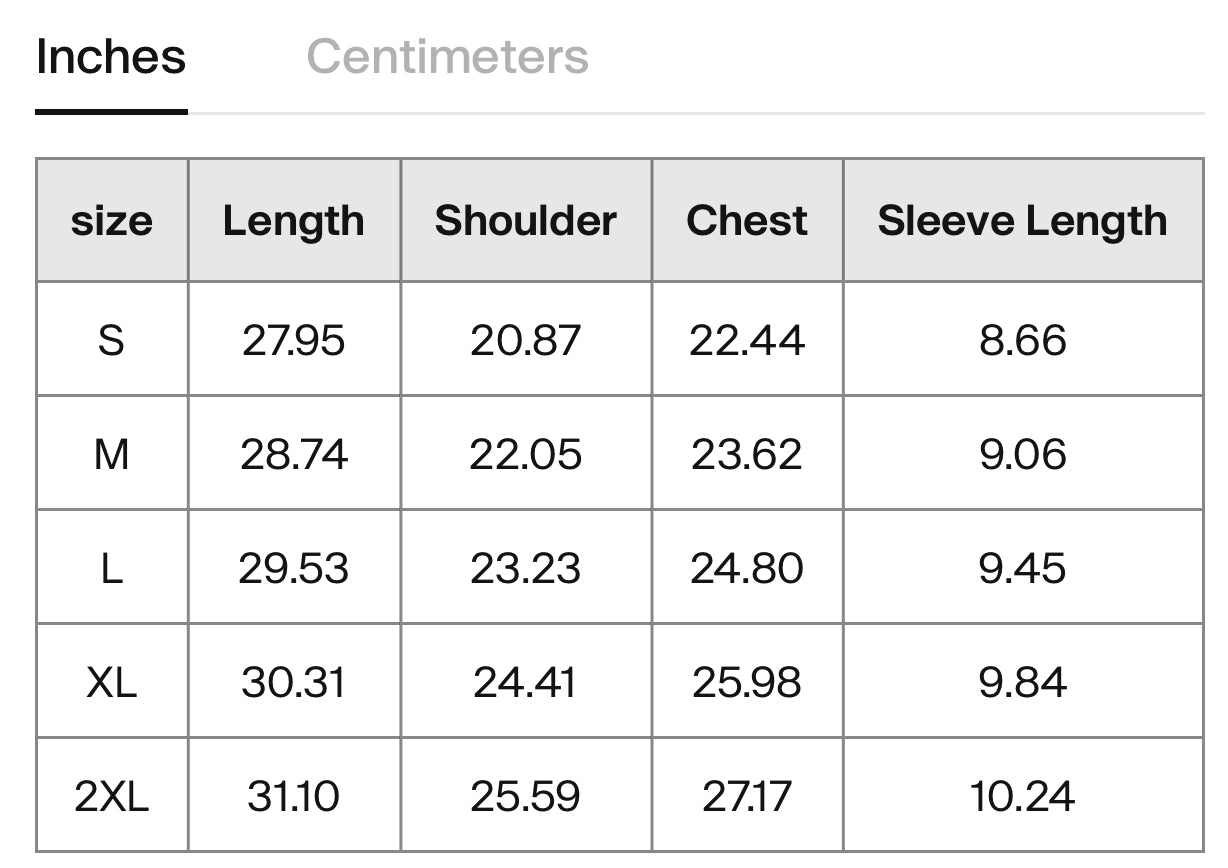Click the size column header
1228x868 pixels.
tap(112, 220)
